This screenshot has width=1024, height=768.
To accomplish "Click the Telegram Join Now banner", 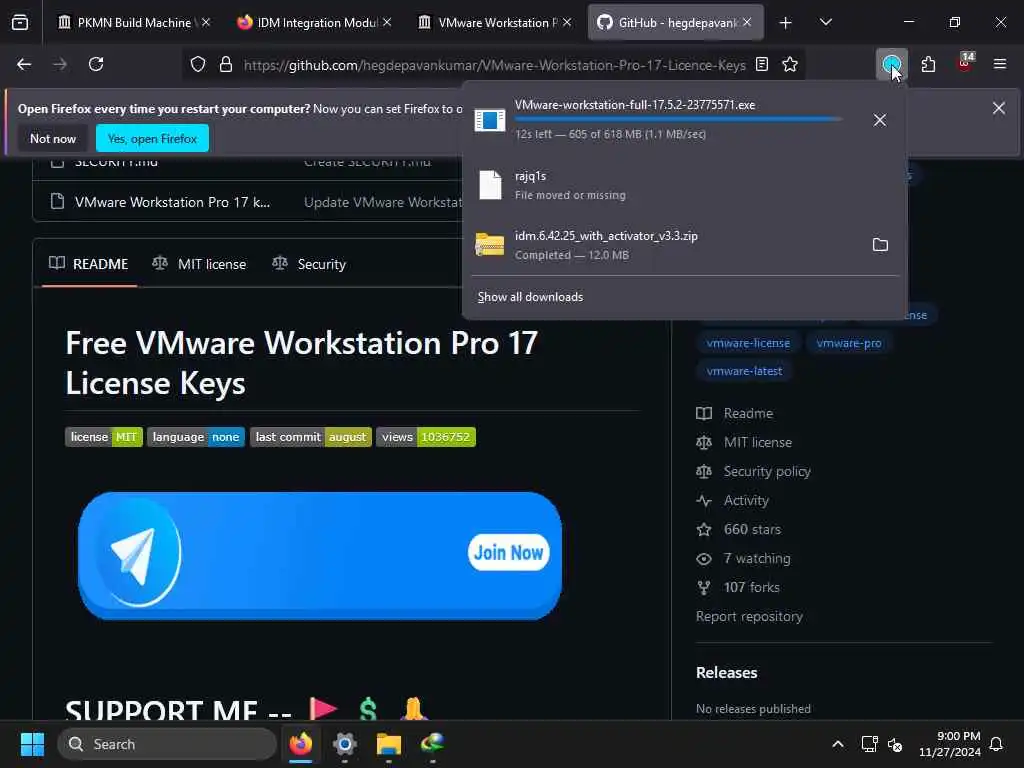I will pyautogui.click(x=320, y=556).
